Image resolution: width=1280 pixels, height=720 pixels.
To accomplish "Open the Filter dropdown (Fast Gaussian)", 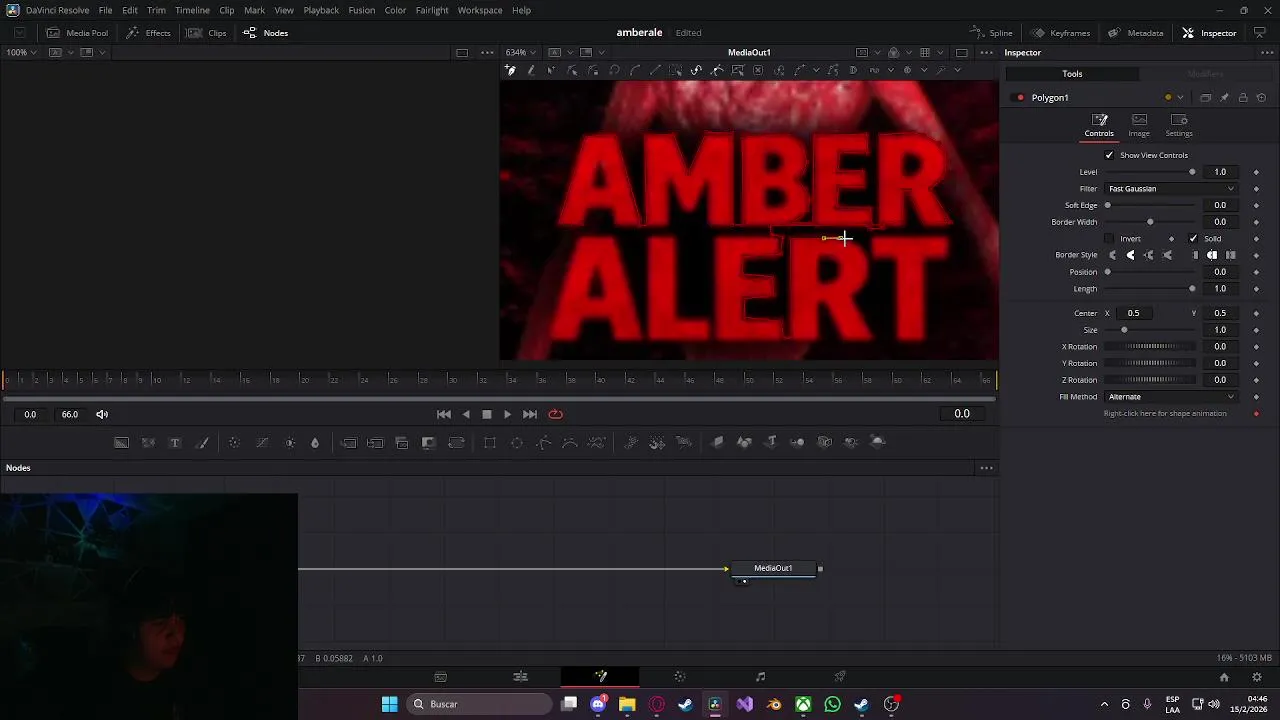I will tap(1170, 189).
